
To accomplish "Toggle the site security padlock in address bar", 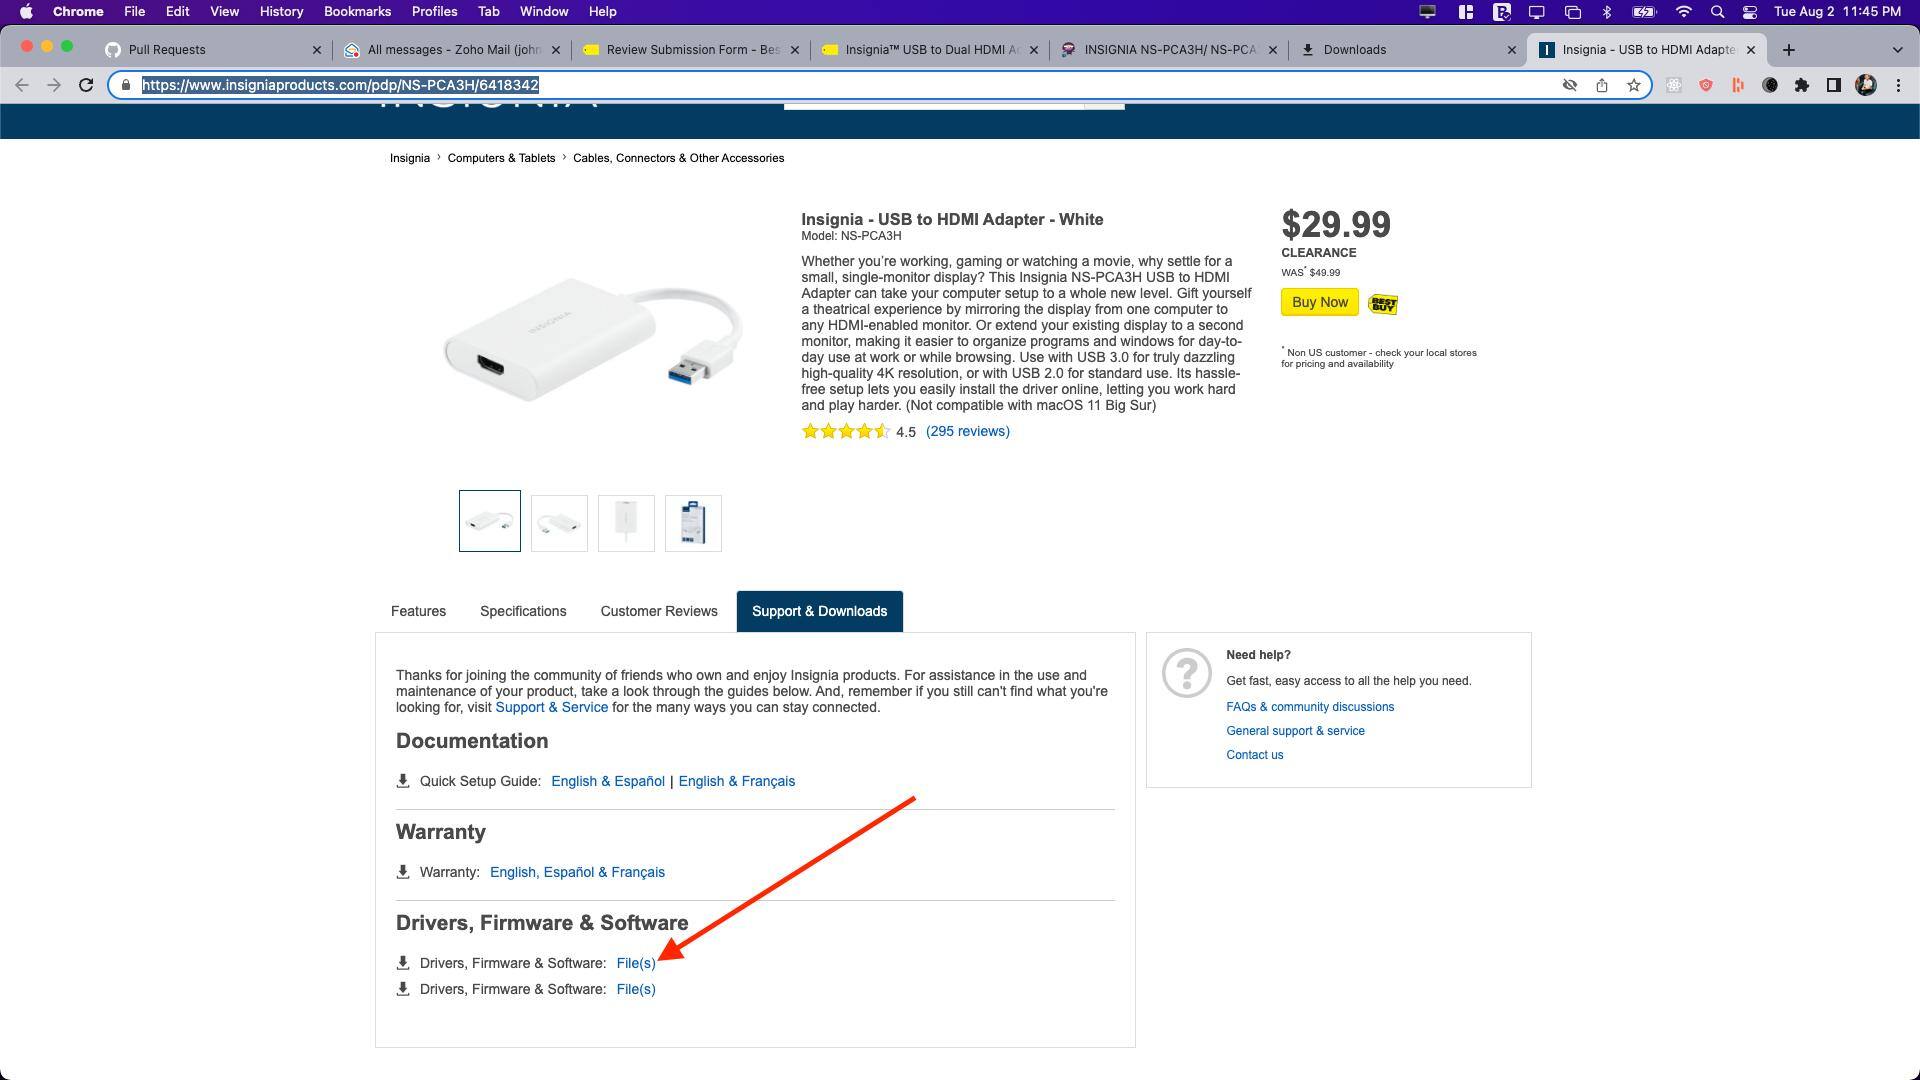I will pos(124,85).
